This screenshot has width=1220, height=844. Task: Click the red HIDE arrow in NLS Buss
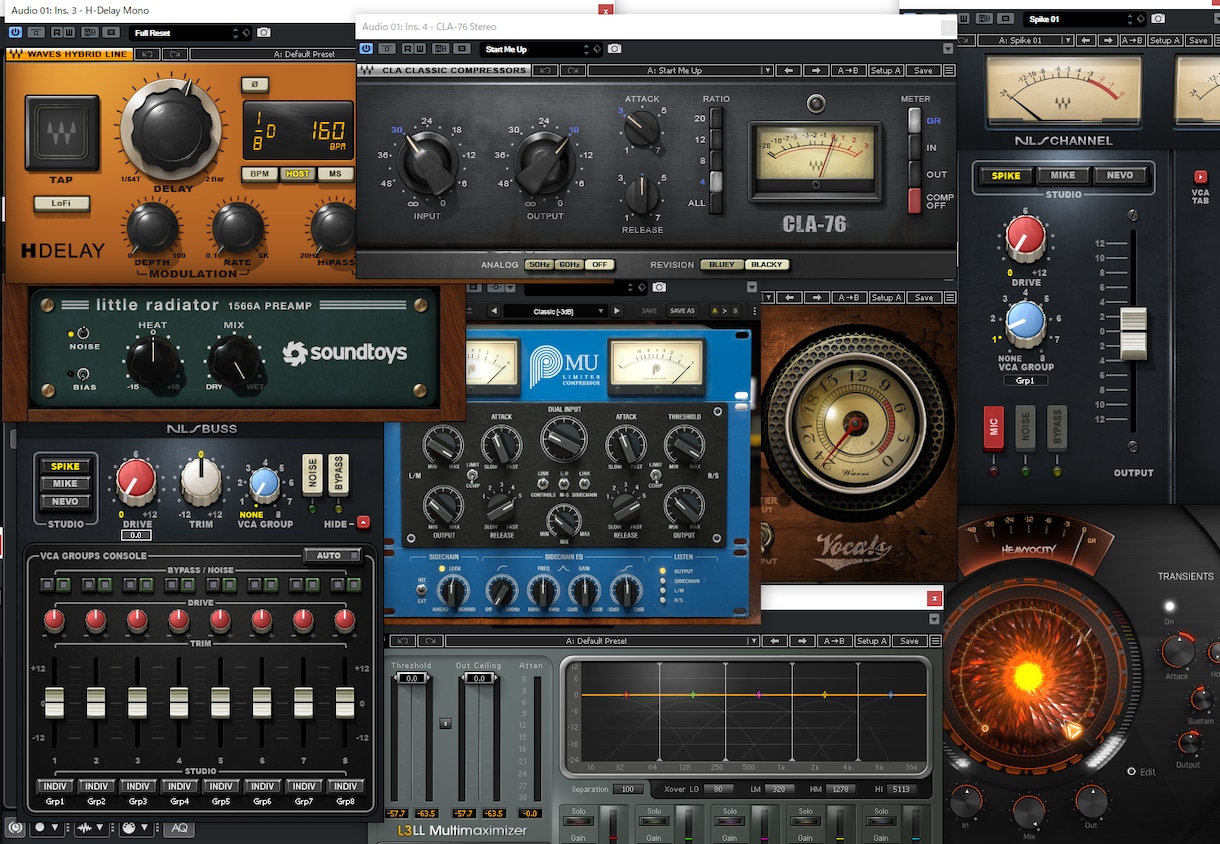pyautogui.click(x=363, y=522)
